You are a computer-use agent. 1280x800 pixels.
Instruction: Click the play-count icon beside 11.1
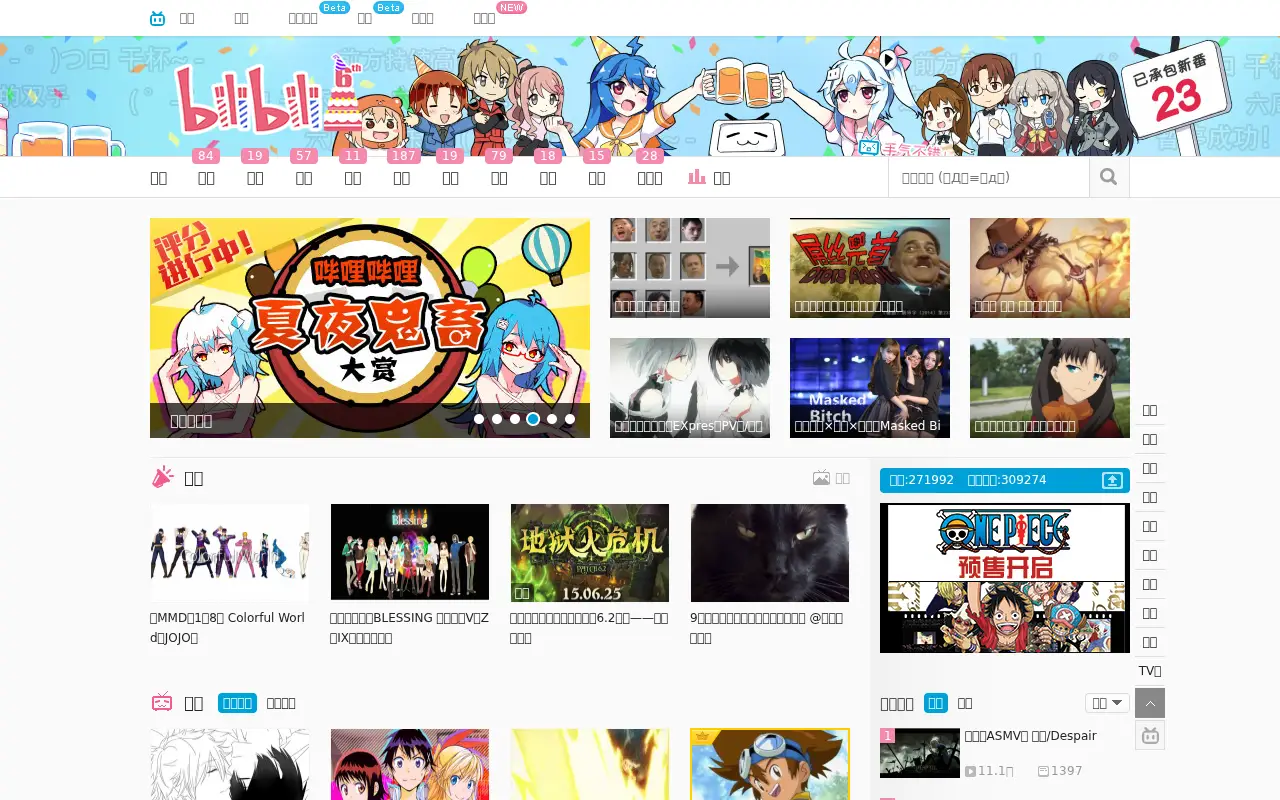pyautogui.click(x=970, y=771)
